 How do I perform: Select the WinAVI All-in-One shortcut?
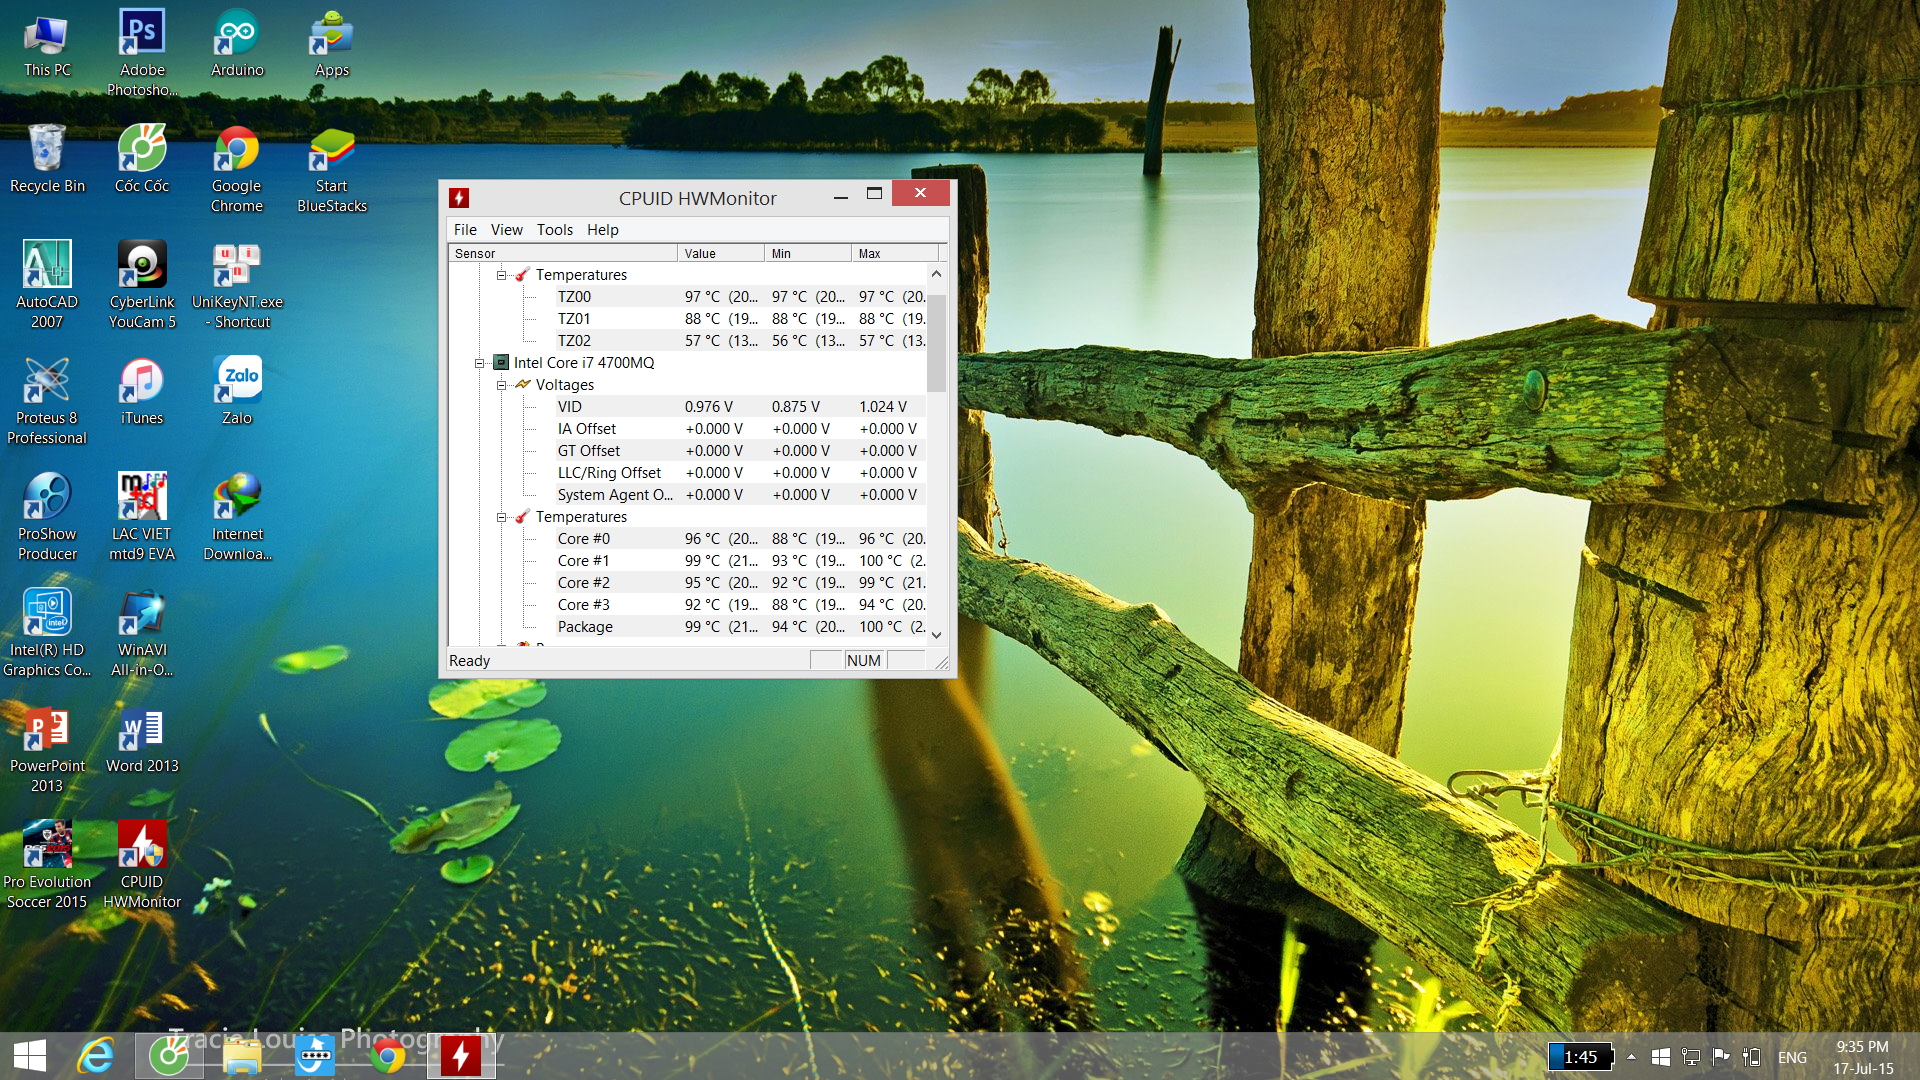pyautogui.click(x=142, y=634)
